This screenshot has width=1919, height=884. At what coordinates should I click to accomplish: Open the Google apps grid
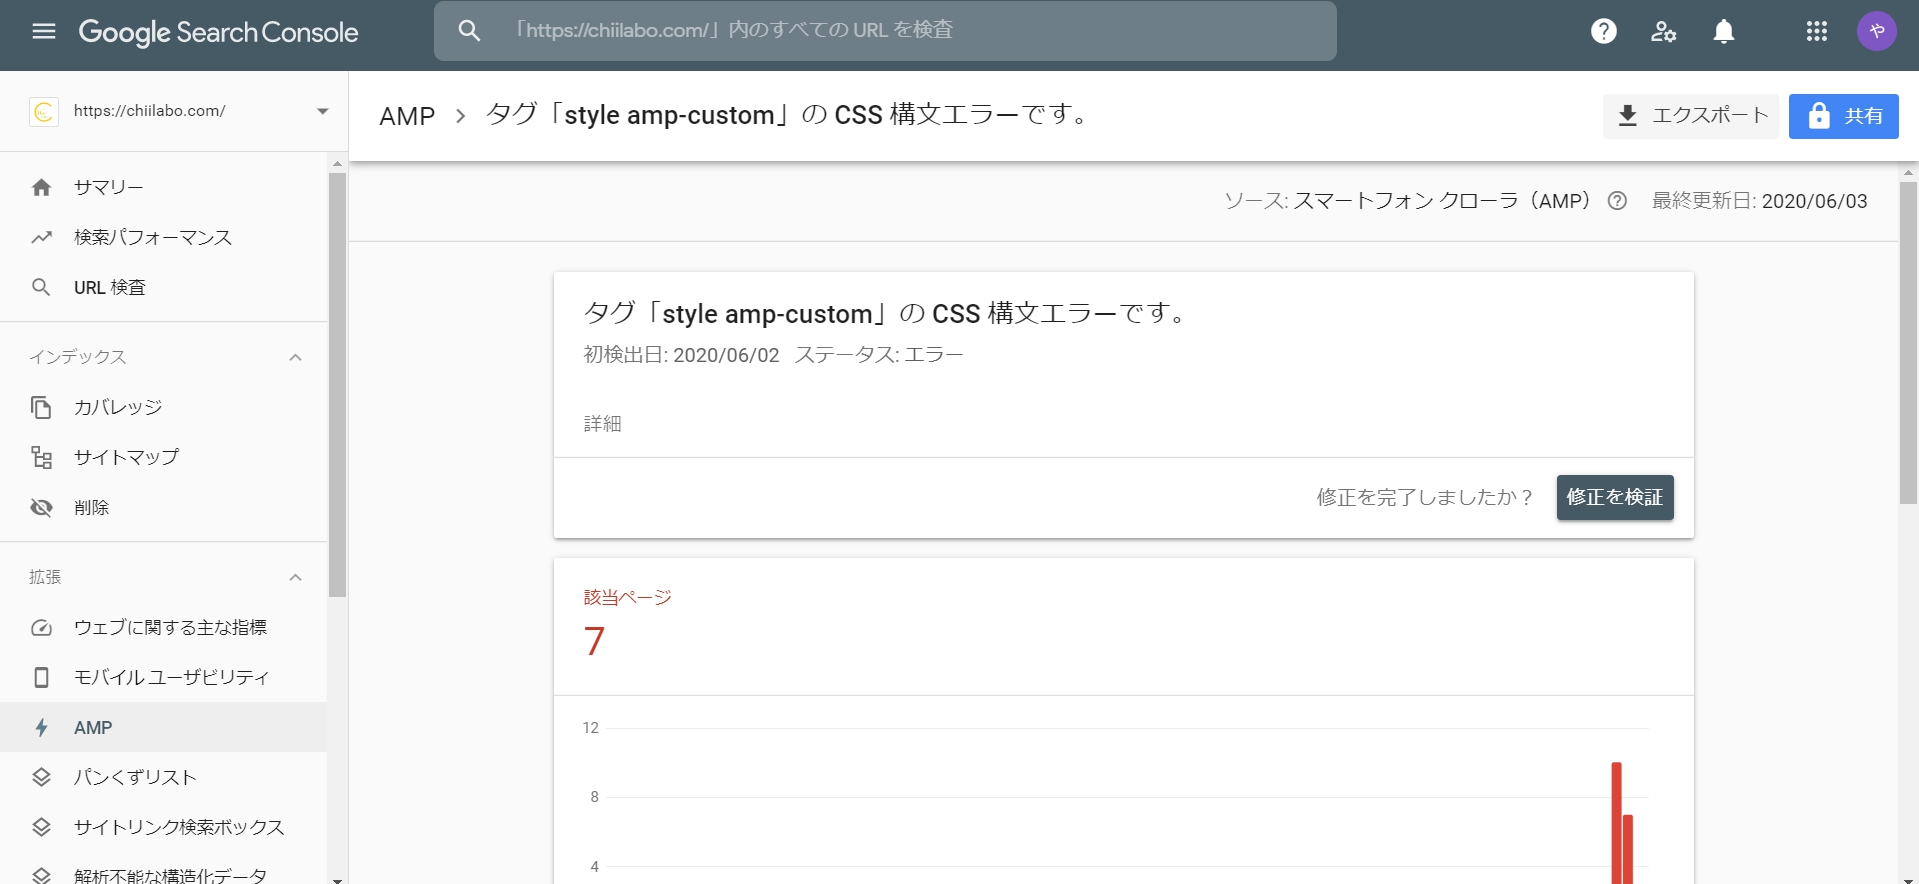(1817, 32)
